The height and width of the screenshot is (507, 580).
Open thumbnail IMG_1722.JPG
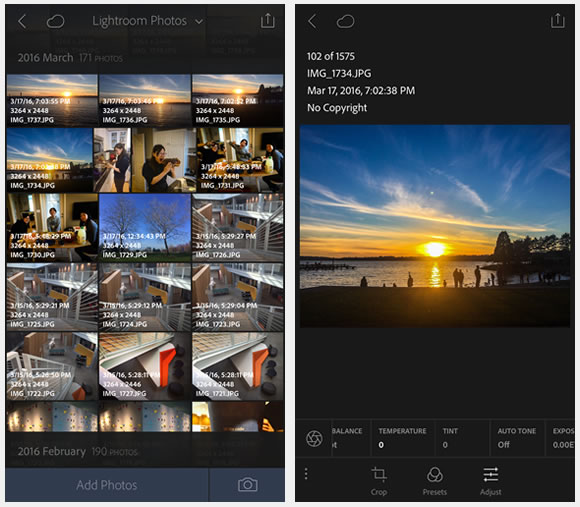tap(52, 366)
